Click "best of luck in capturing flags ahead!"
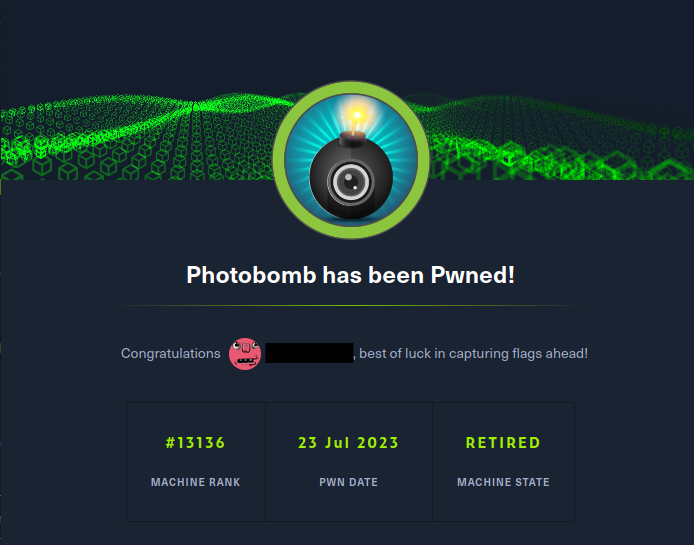 coord(473,353)
